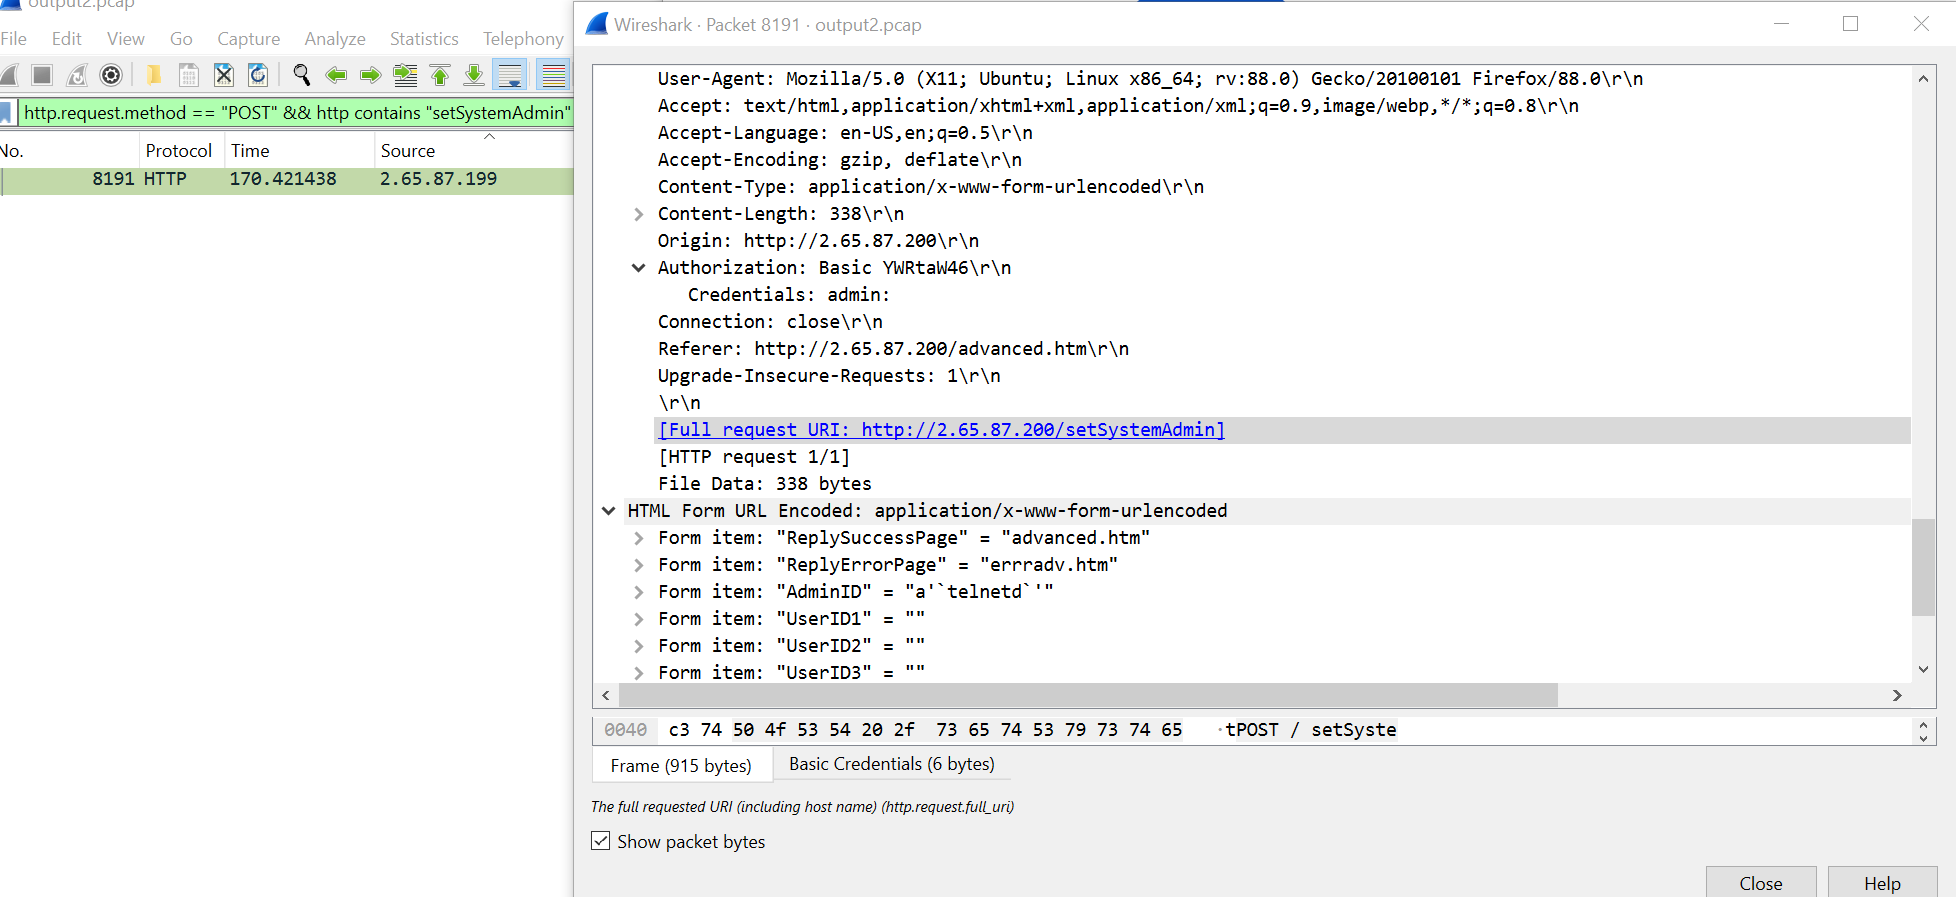Screen dimensions: 1956x897
Task: Select packet 8191 row in the packet list
Action: pyautogui.click(x=287, y=180)
